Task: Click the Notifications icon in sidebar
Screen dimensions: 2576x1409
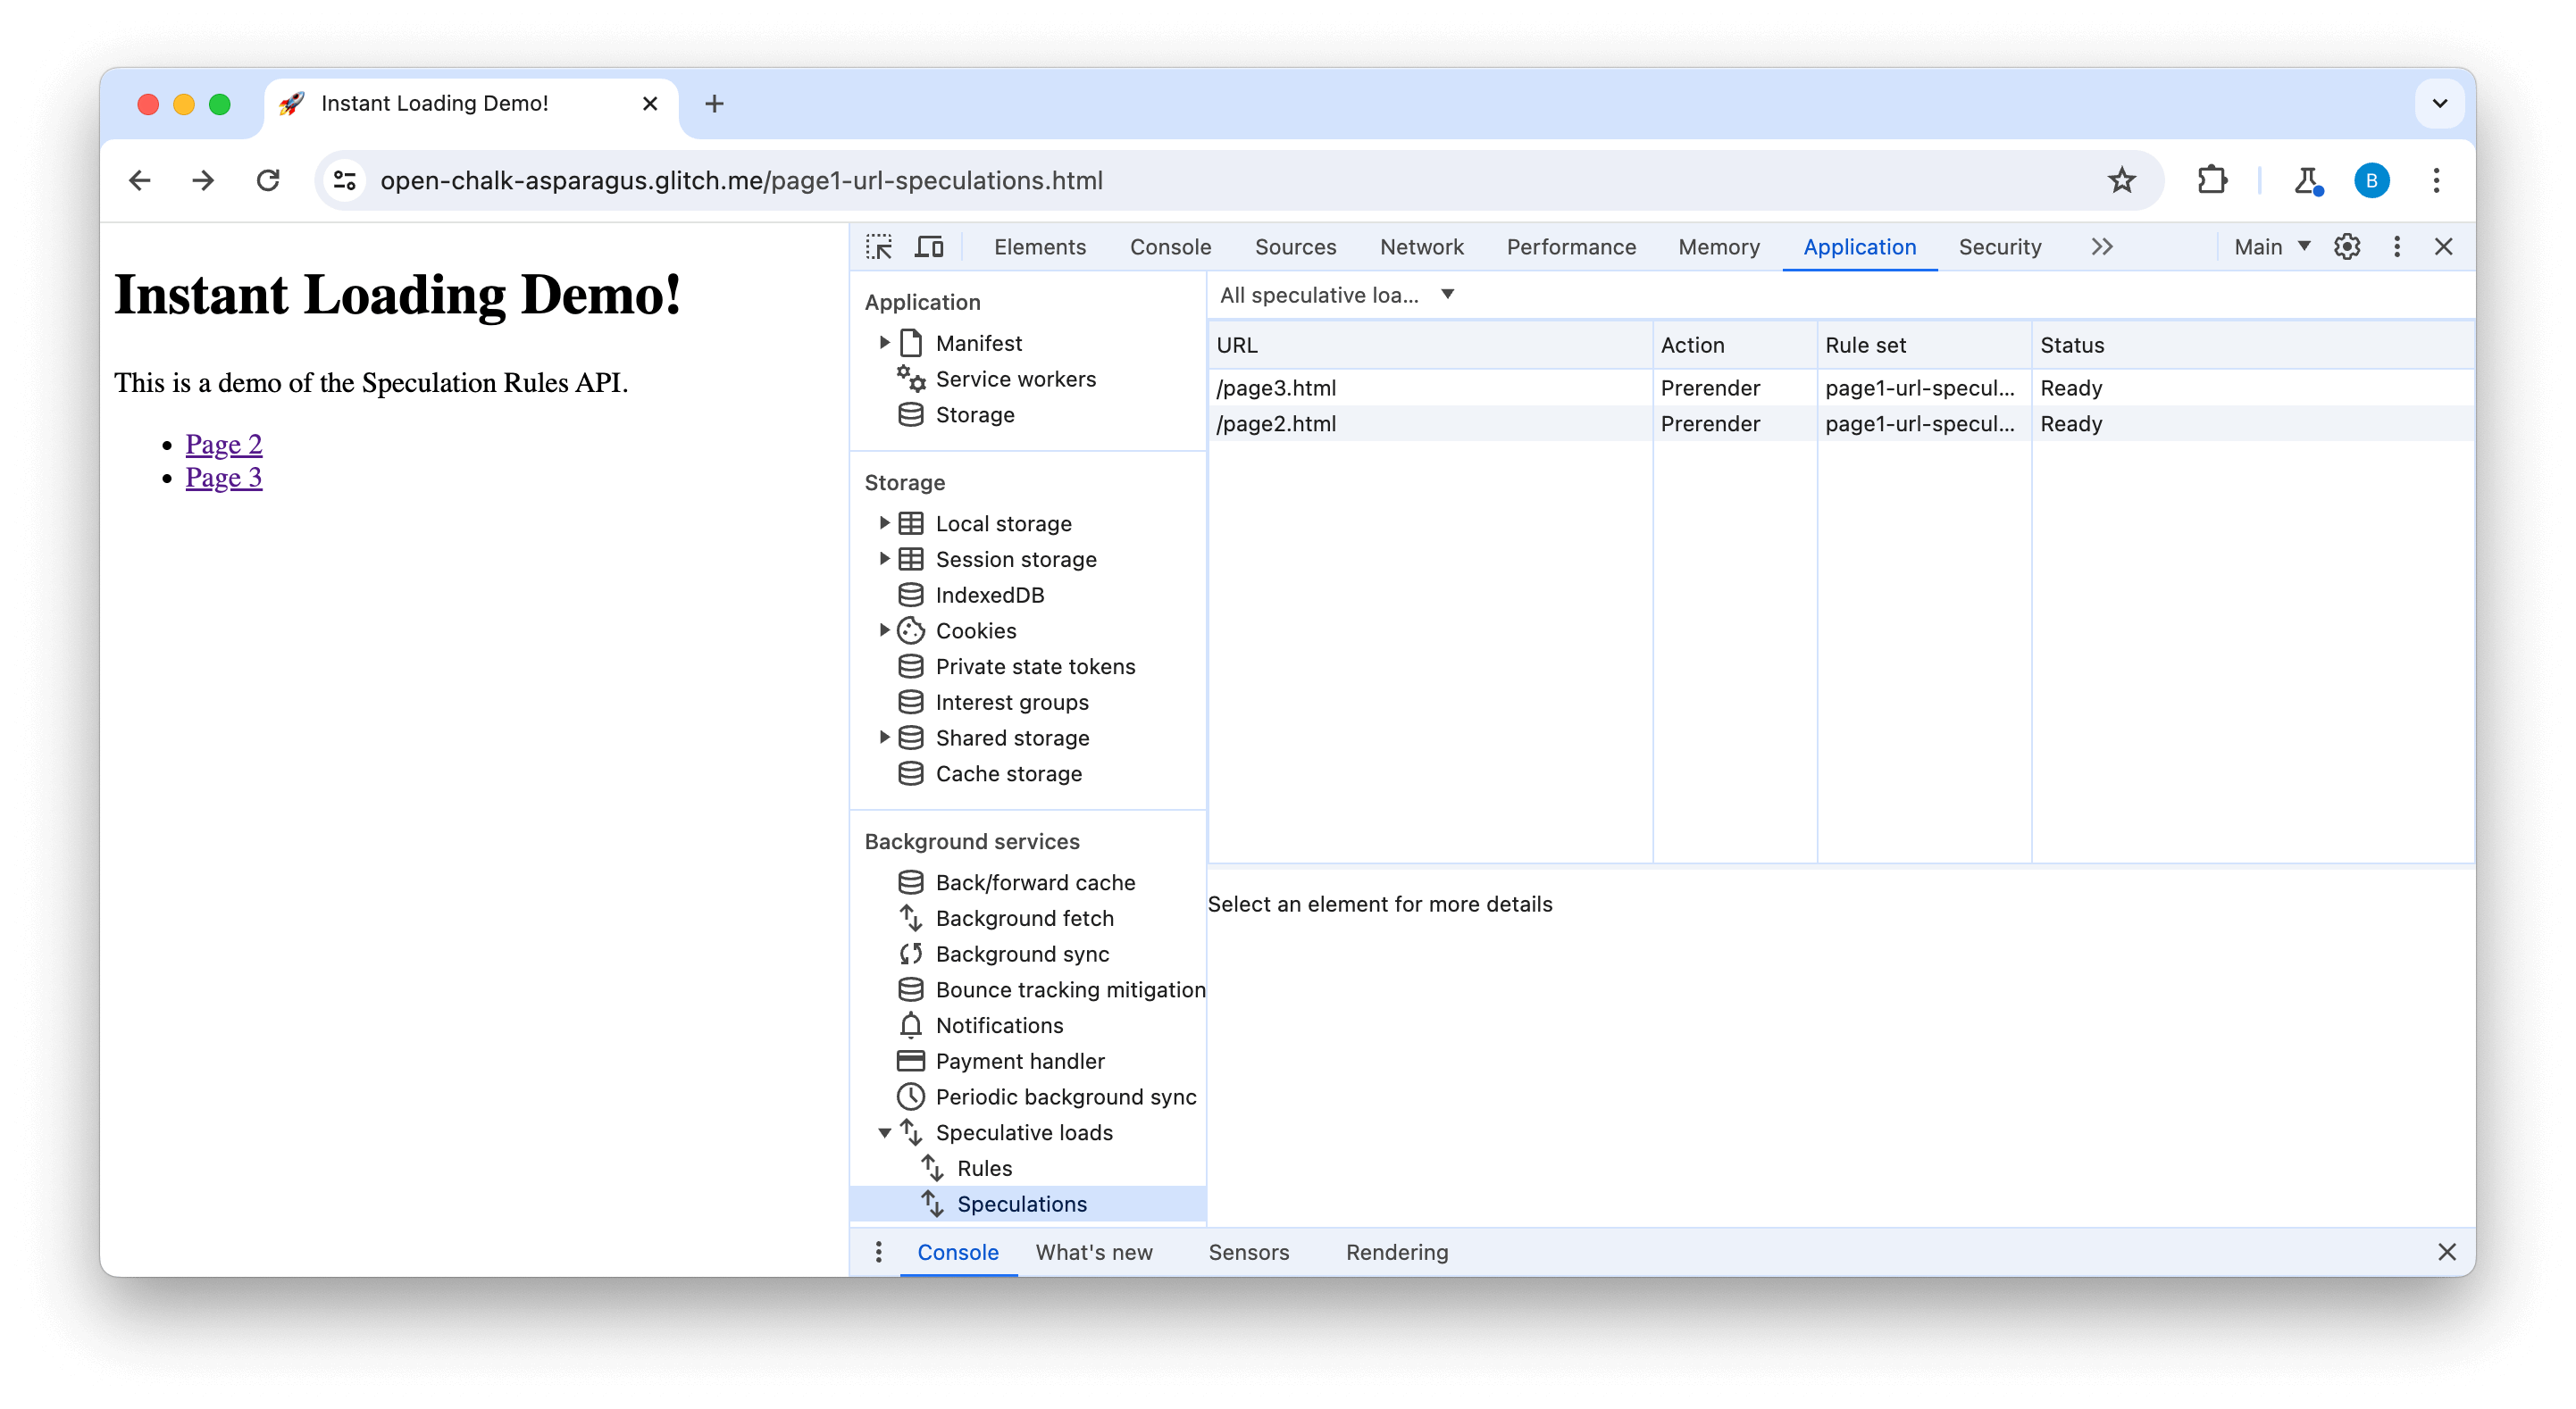Action: [909, 1024]
